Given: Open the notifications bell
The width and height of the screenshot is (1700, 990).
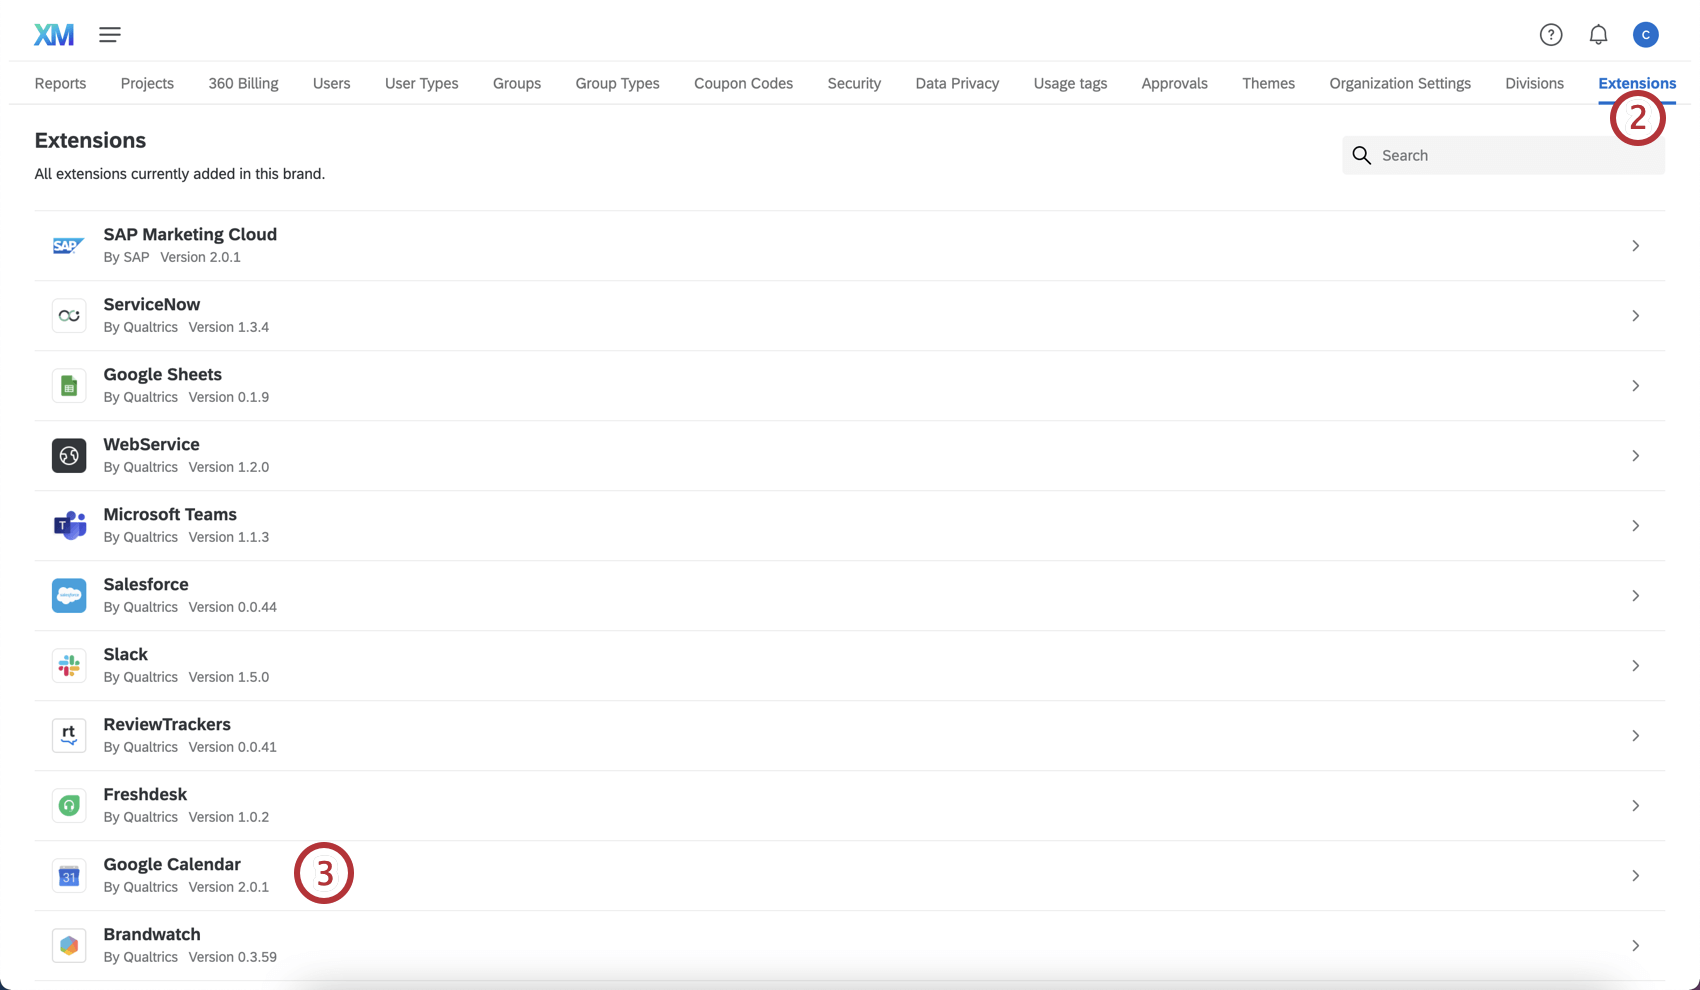Looking at the screenshot, I should point(1598,33).
